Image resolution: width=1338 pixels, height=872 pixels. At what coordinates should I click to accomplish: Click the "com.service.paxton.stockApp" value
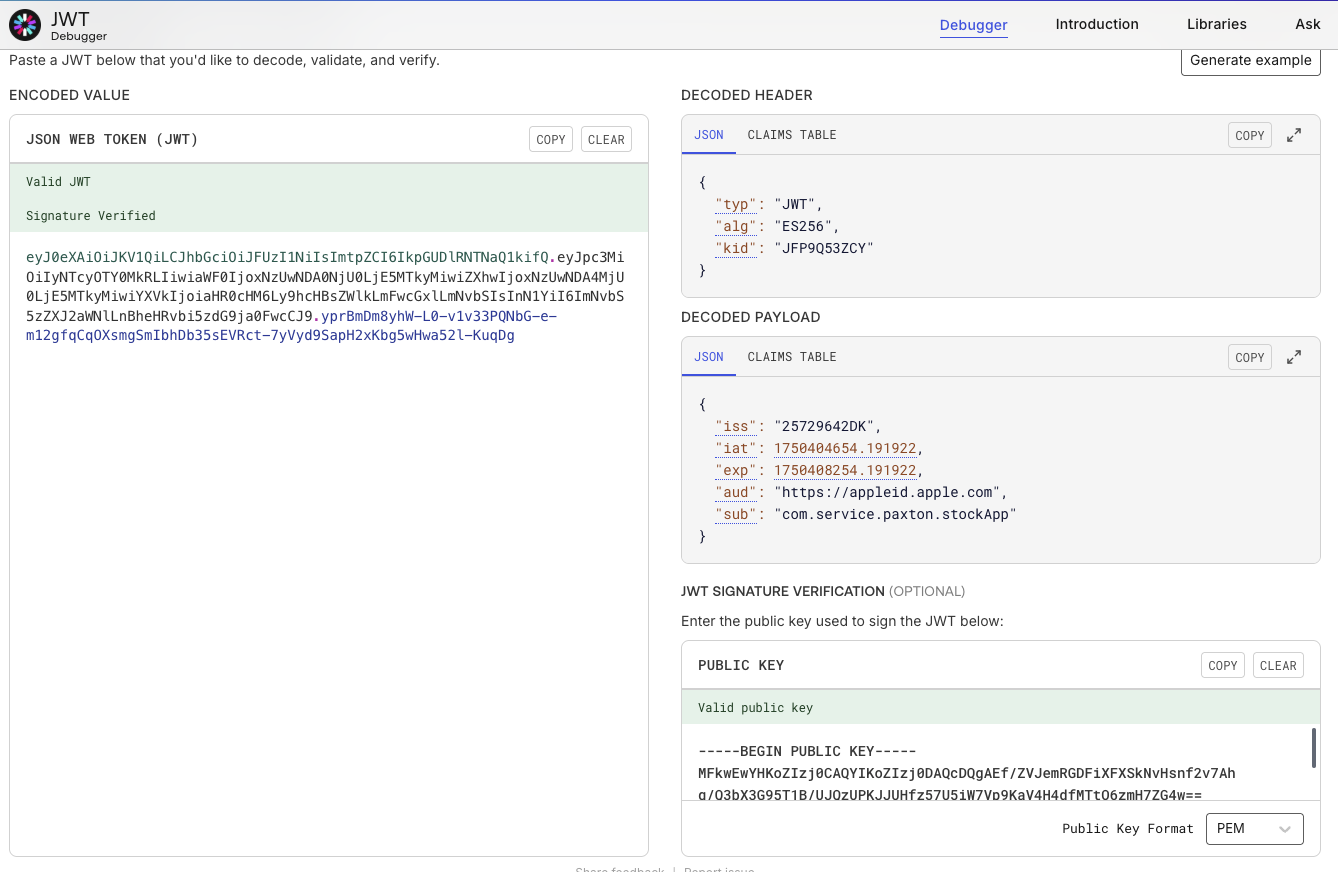(895, 514)
